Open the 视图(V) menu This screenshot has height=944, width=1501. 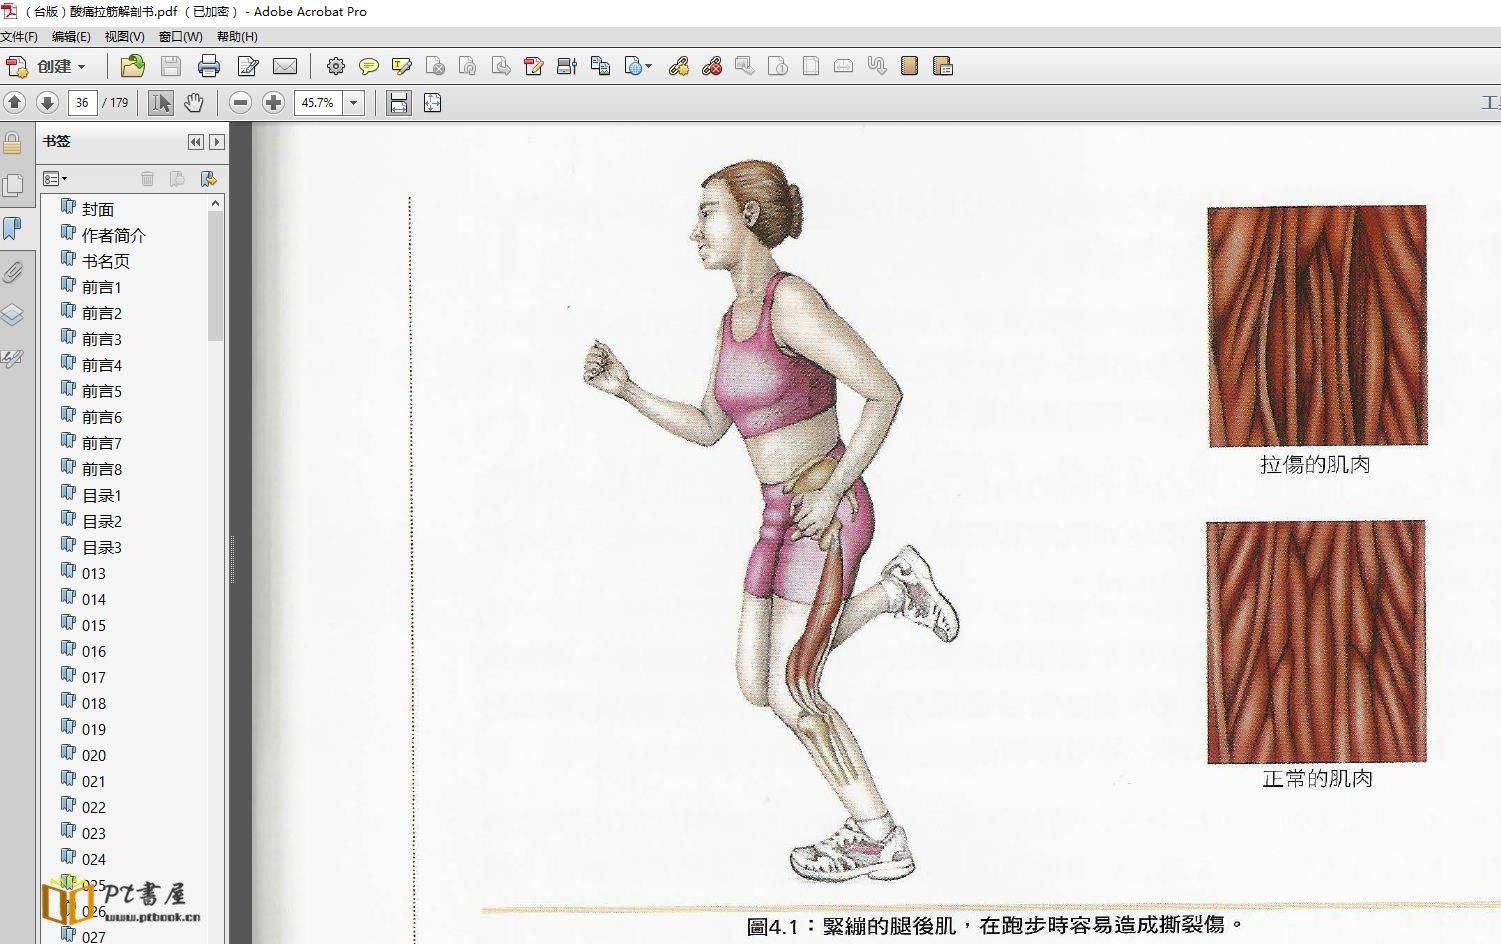tap(125, 37)
